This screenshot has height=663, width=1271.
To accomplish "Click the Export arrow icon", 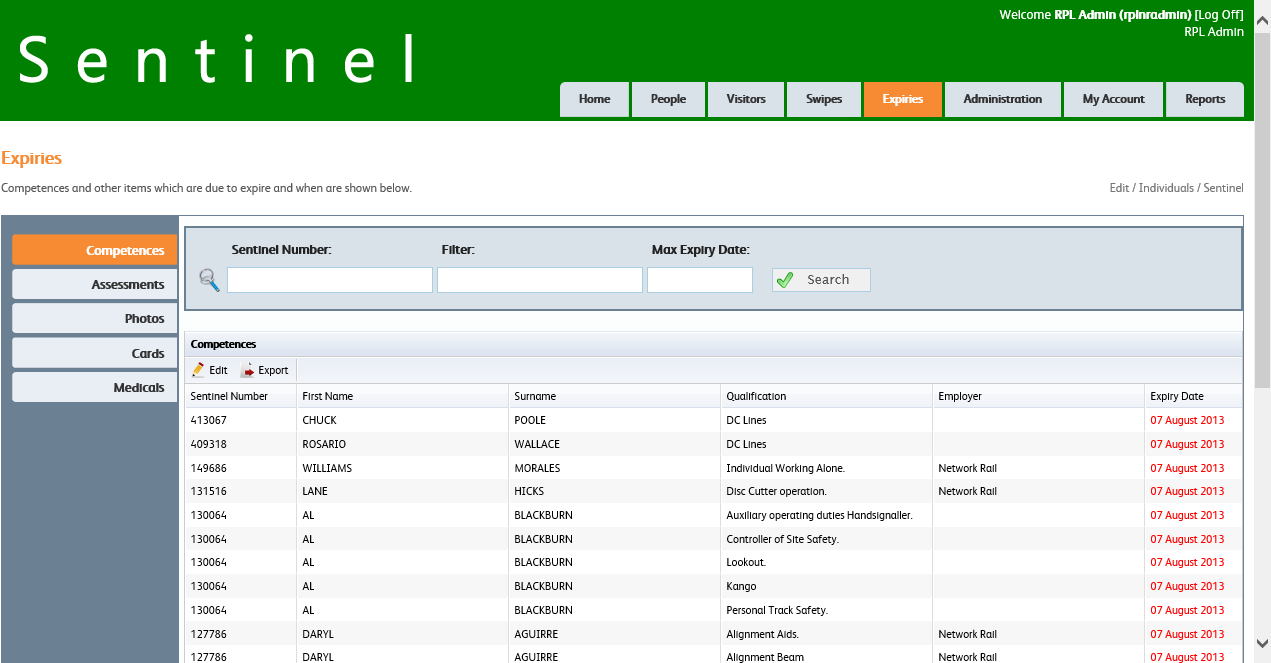I will click(247, 370).
